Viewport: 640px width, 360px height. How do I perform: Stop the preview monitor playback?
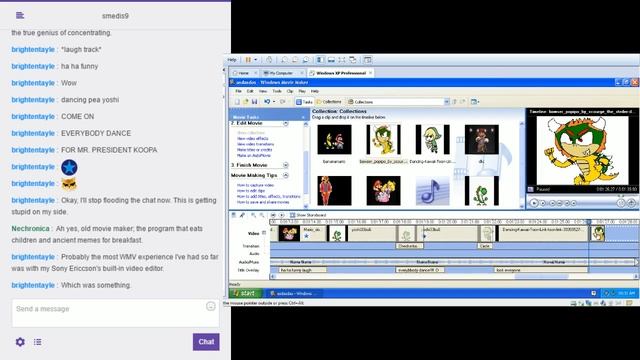(543, 203)
